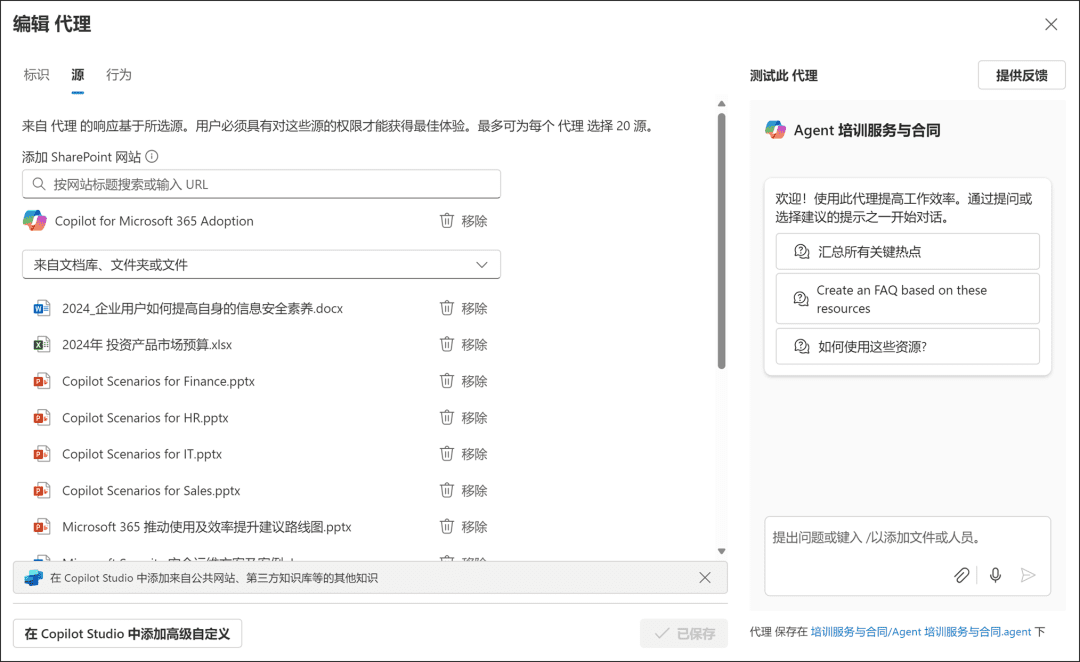Click the source list scrollbar thumb
The height and width of the screenshot is (662, 1080).
721,241
